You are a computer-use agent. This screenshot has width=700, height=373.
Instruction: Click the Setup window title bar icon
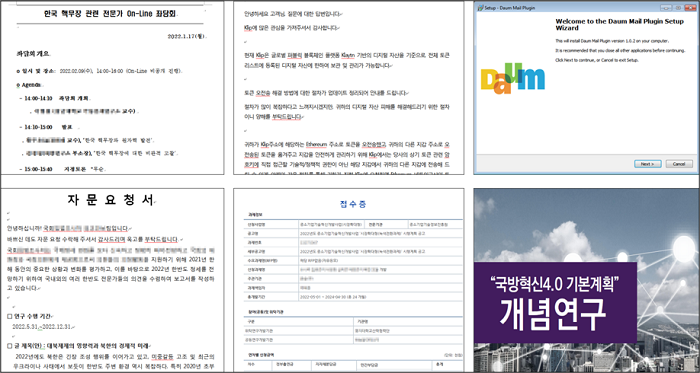coord(480,8)
